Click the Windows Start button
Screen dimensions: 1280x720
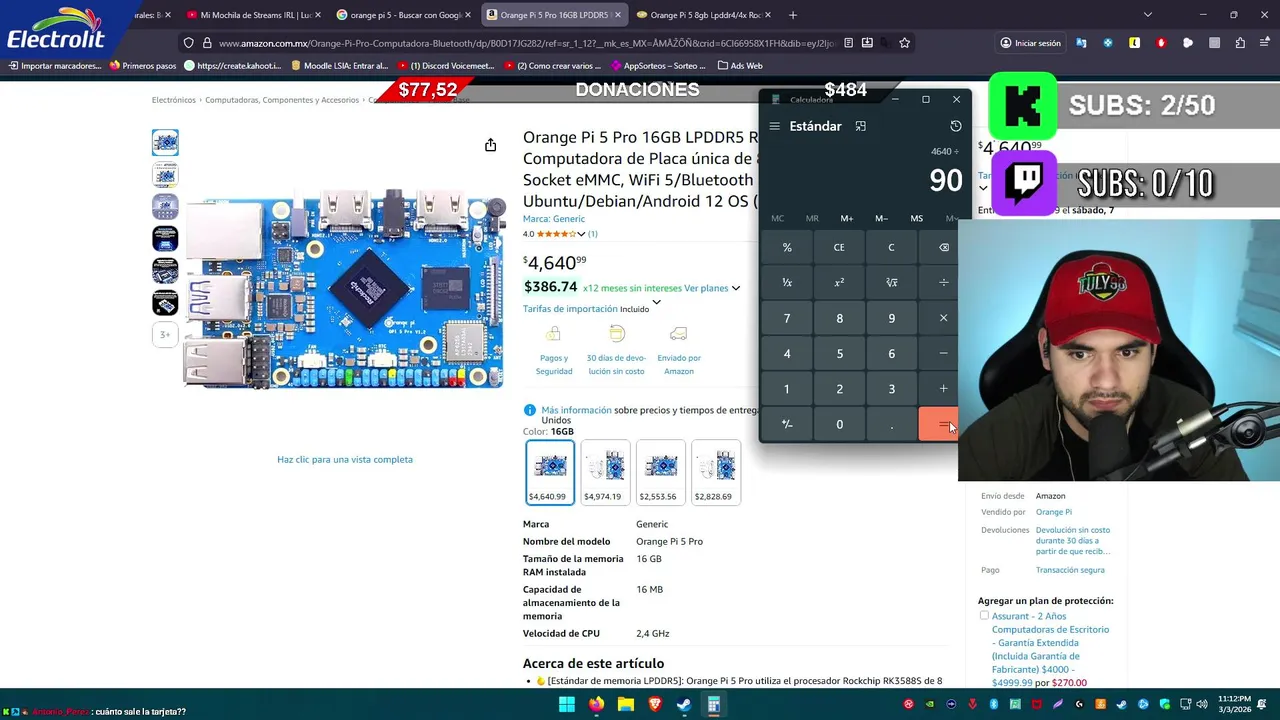[567, 704]
